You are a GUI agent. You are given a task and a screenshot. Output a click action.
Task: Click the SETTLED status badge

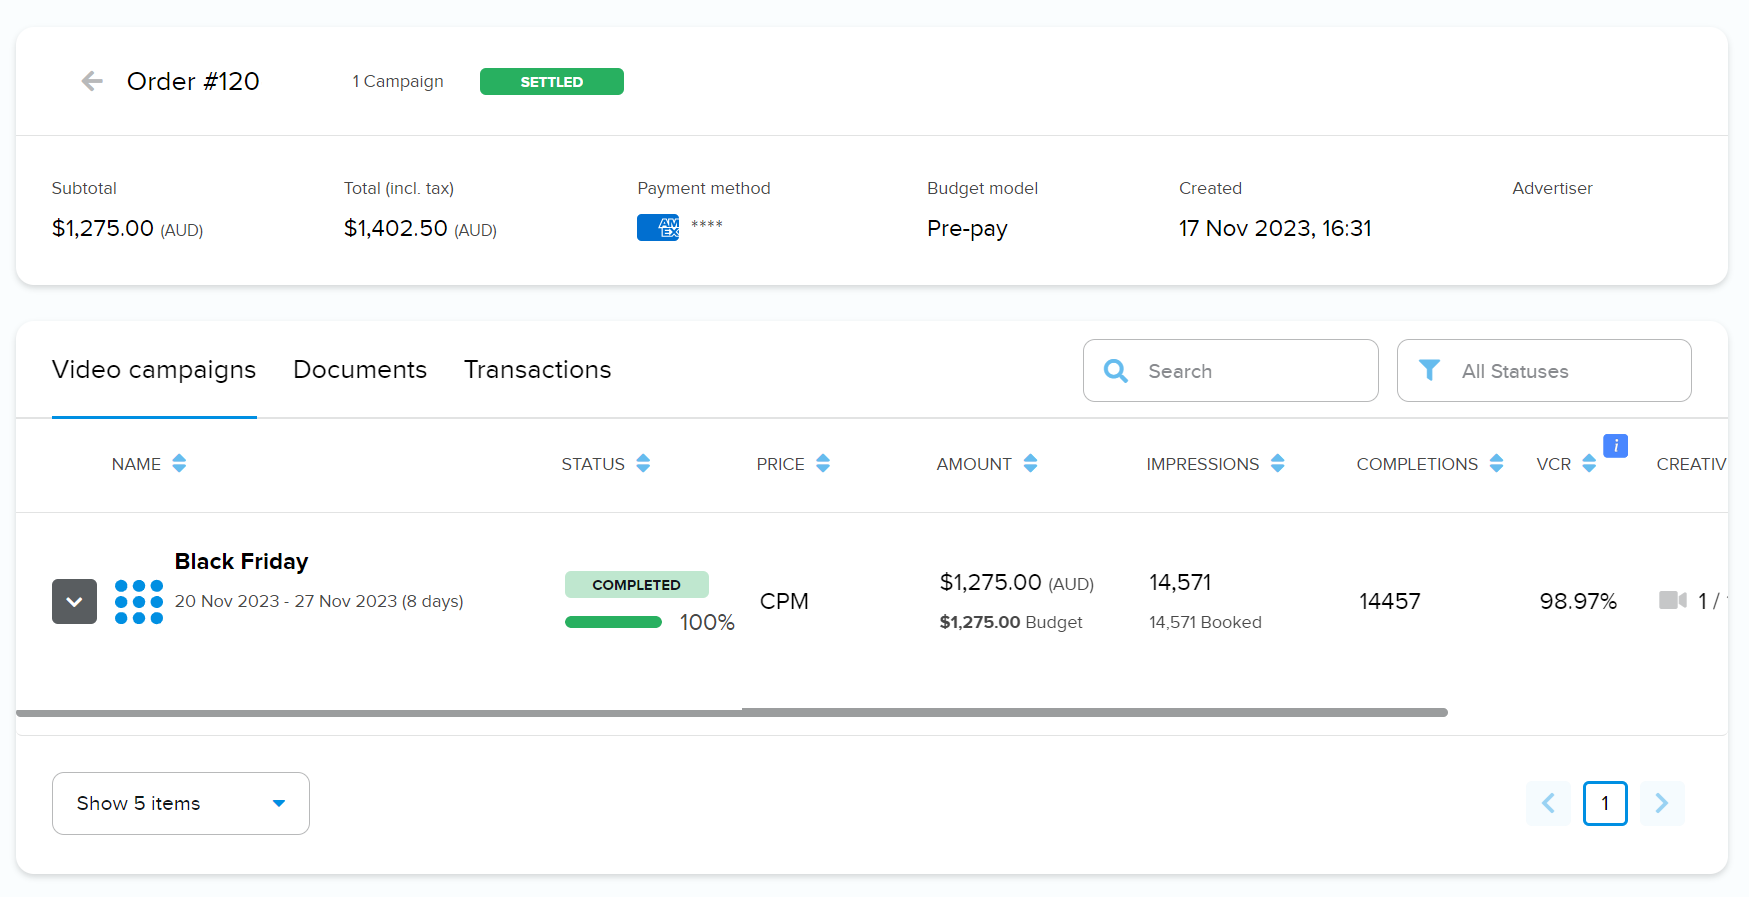point(552,82)
